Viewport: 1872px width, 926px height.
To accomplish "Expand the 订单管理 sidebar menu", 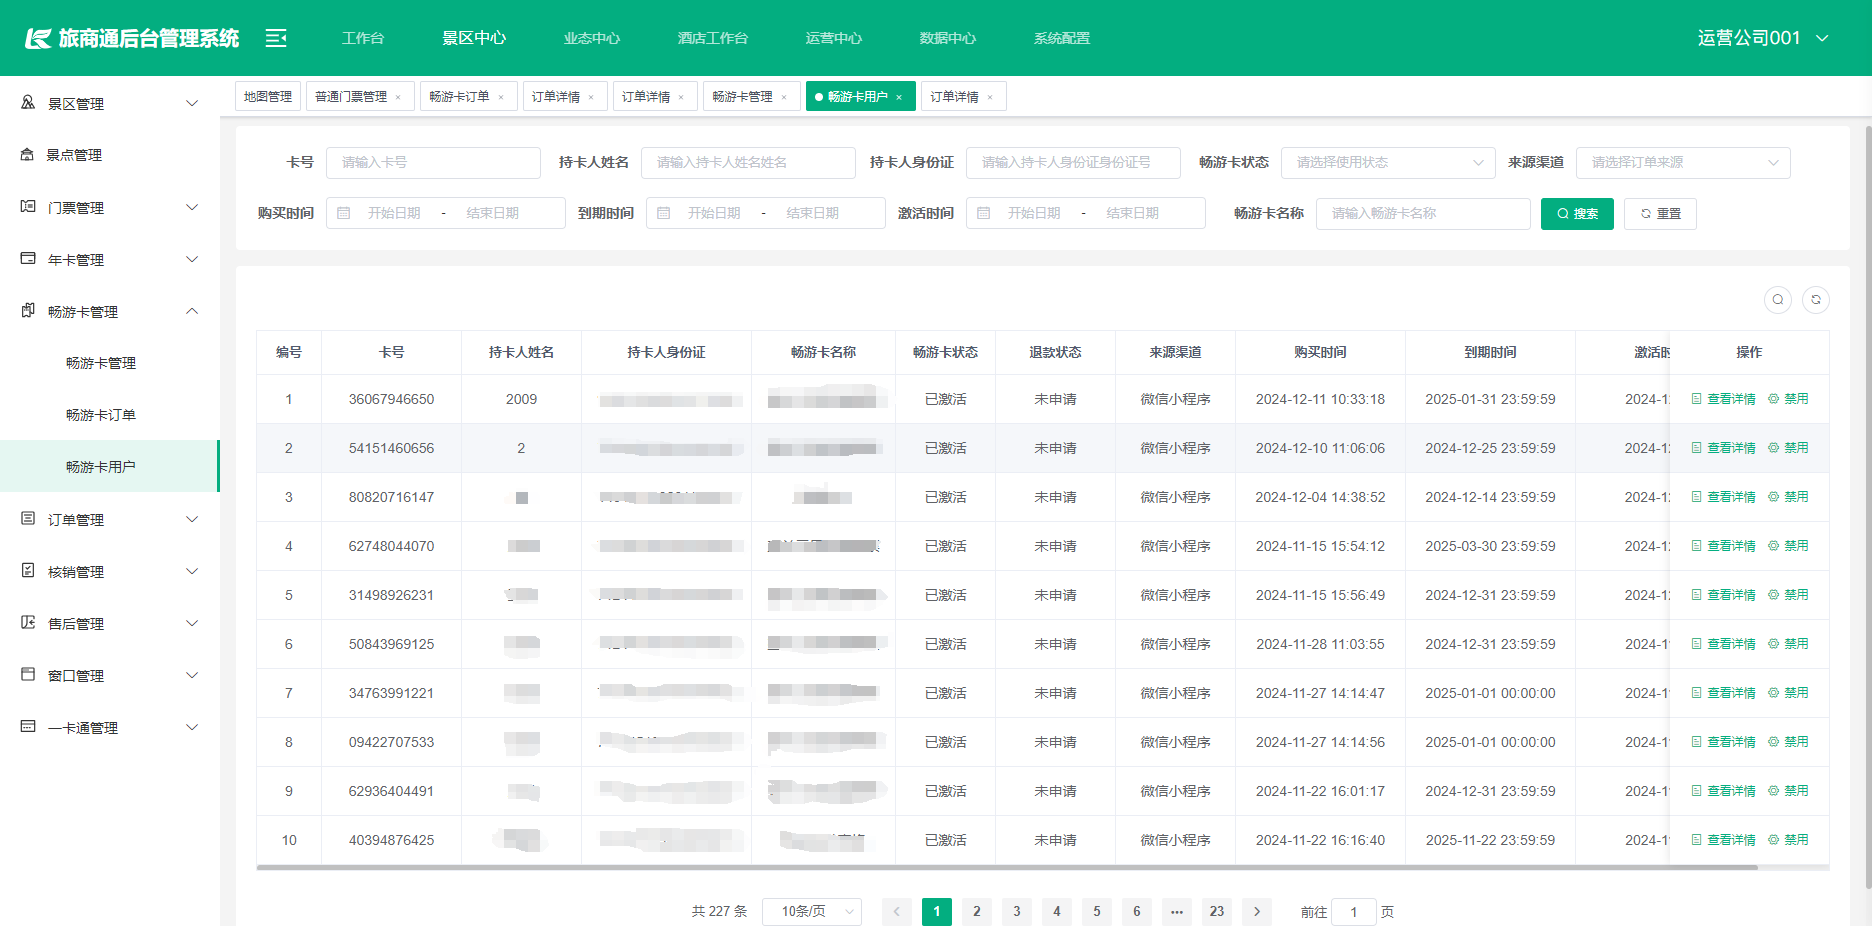I will [x=192, y=519].
